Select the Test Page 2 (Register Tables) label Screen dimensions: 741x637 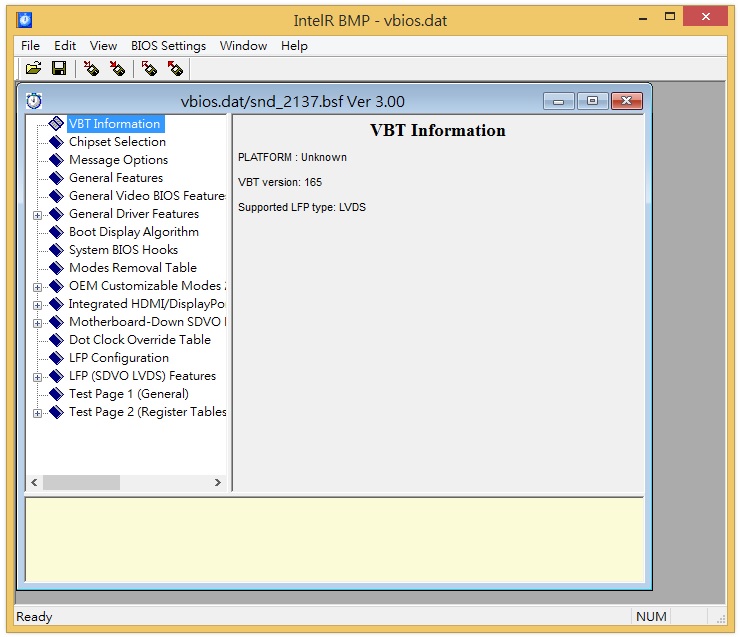147,412
